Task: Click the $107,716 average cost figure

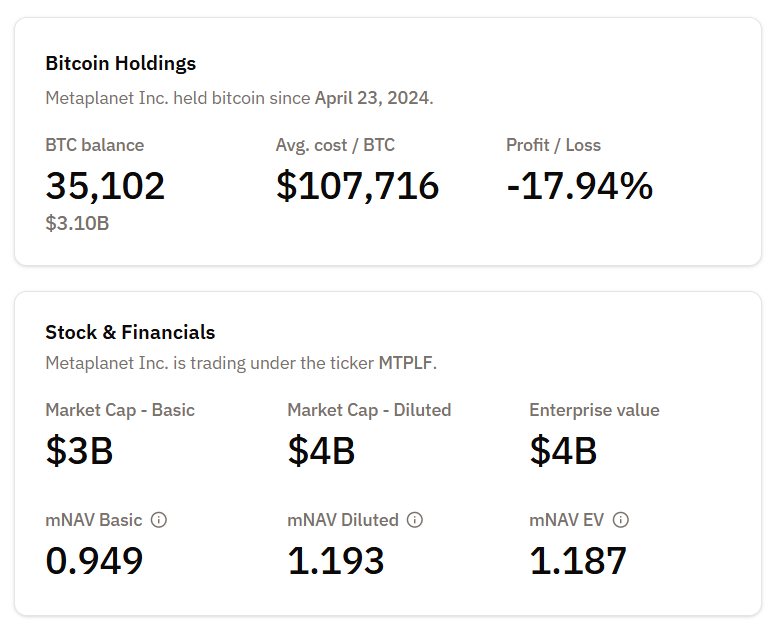Action: point(357,186)
